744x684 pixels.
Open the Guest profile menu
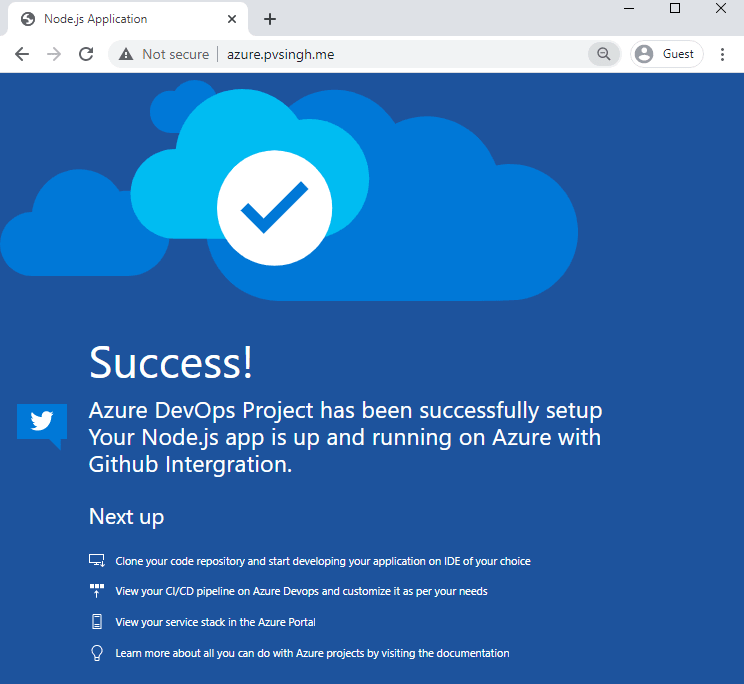(x=666, y=54)
